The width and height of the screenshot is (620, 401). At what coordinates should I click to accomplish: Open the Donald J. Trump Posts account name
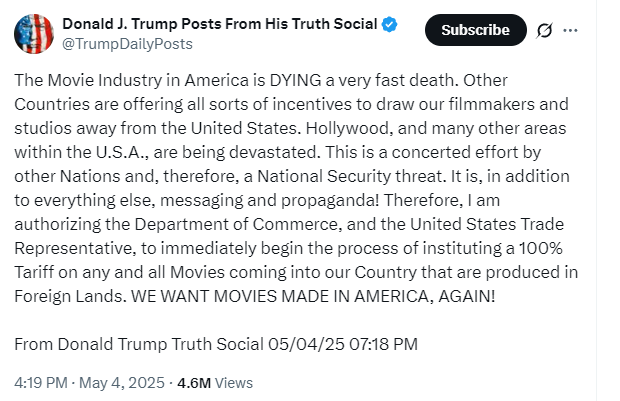(x=220, y=24)
